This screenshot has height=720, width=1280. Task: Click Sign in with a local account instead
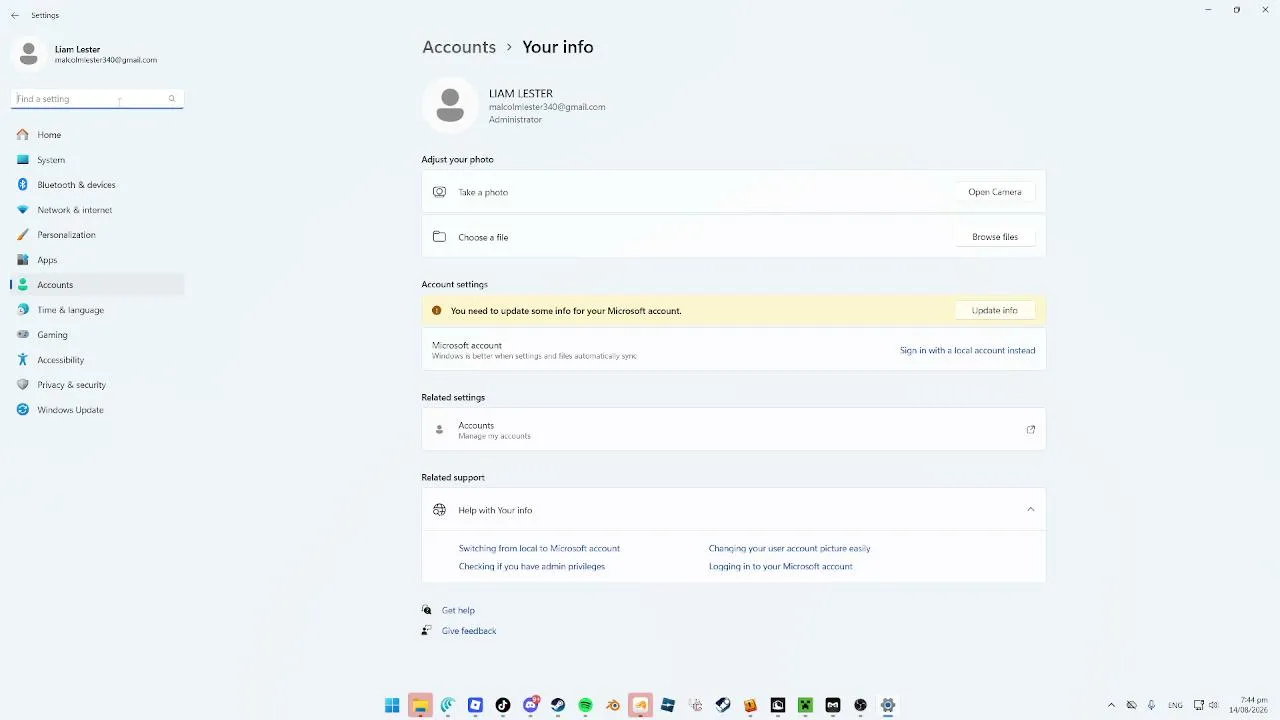tap(967, 350)
